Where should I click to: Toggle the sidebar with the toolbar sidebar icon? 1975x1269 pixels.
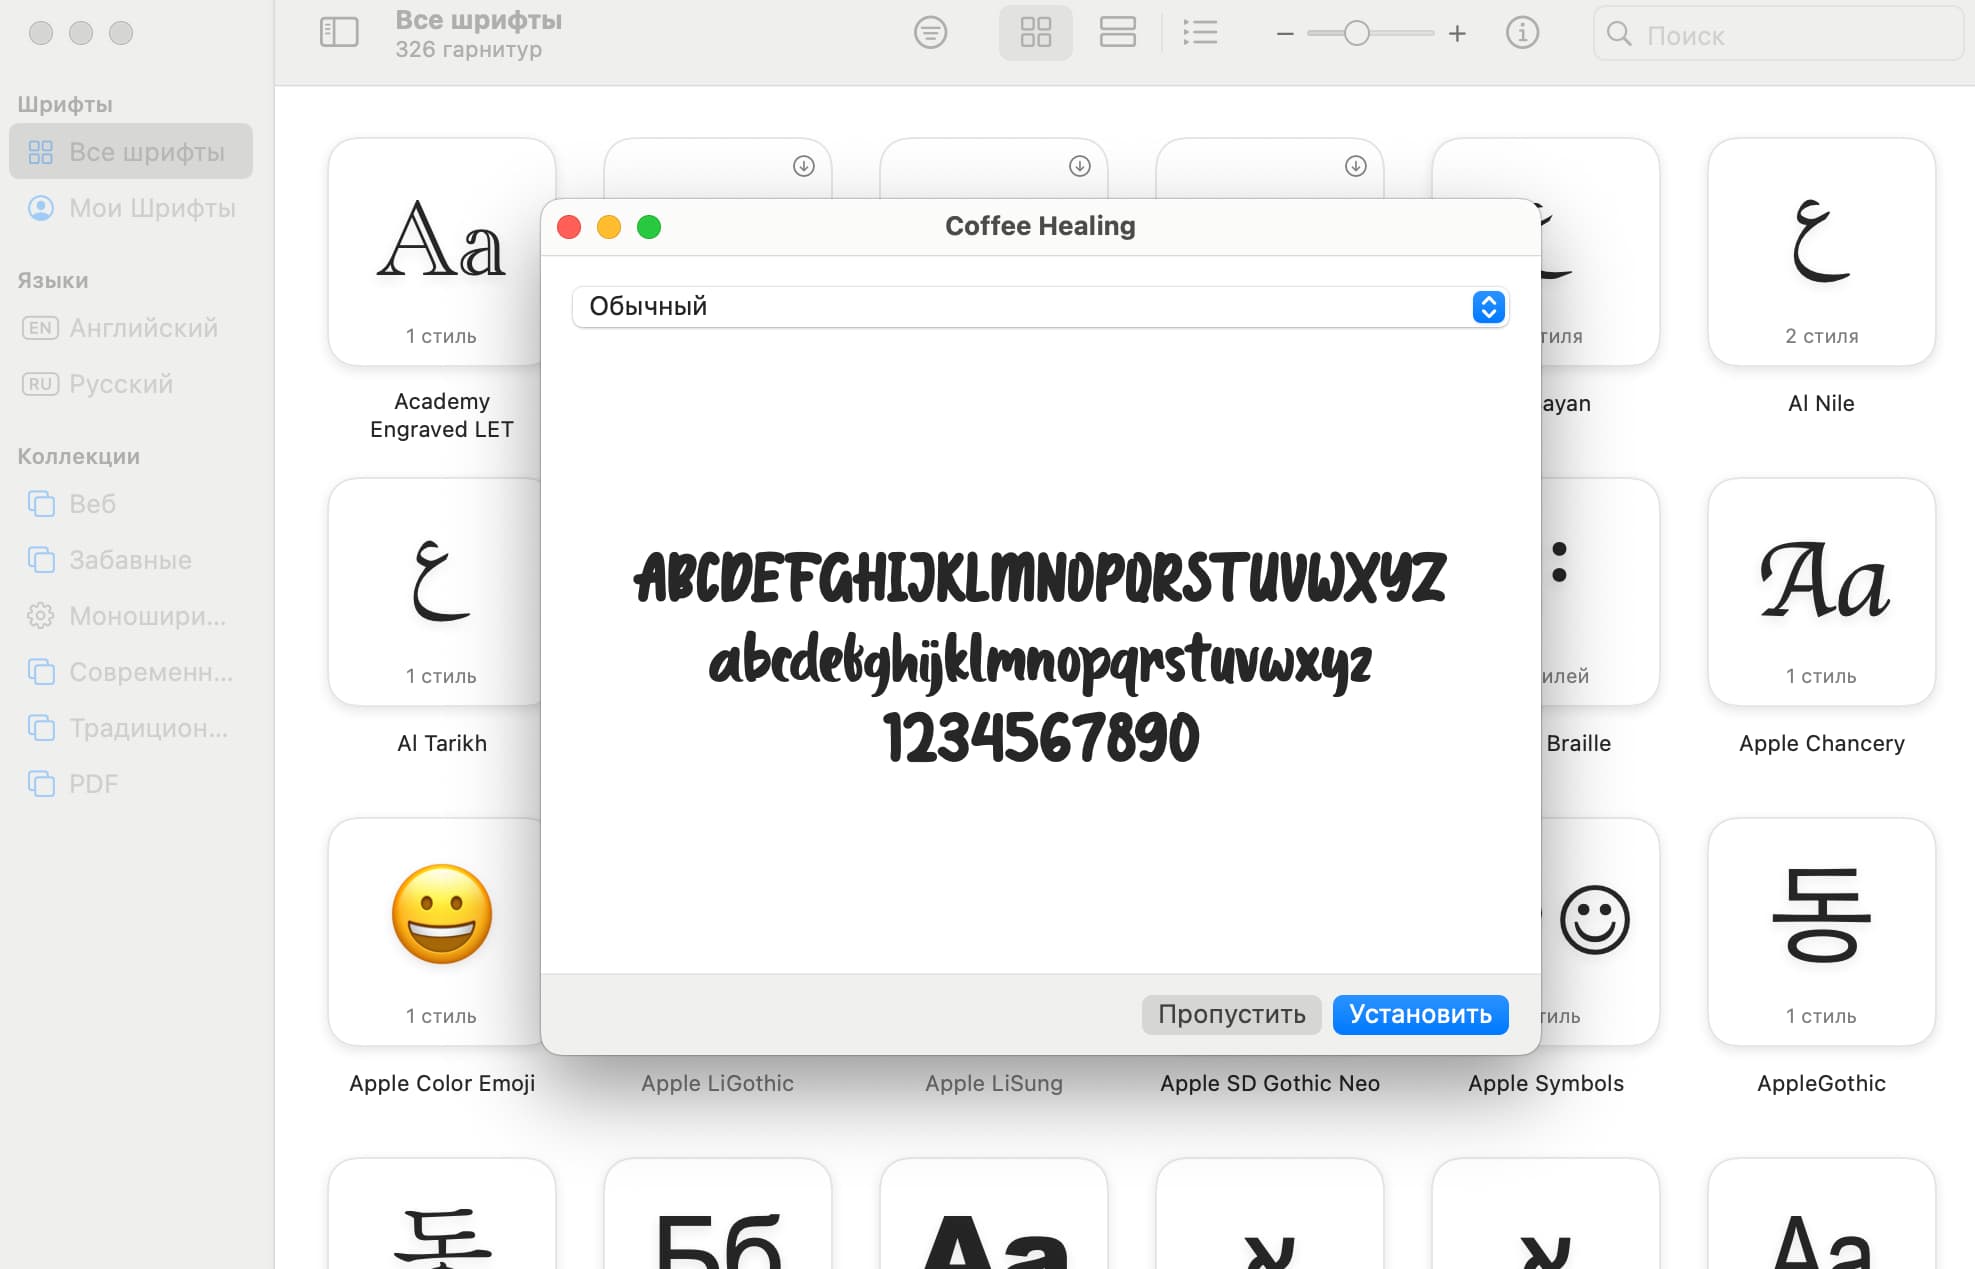[339, 33]
